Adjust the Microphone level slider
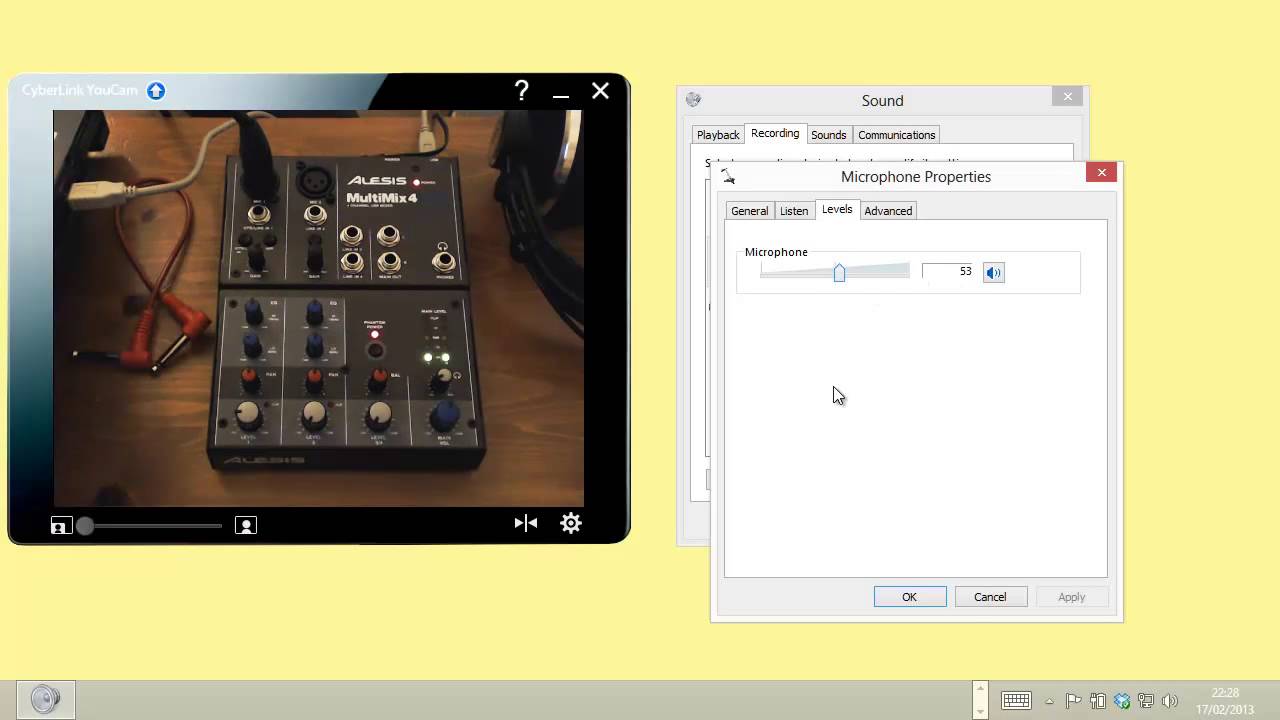Viewport: 1280px width, 720px height. tap(839, 272)
